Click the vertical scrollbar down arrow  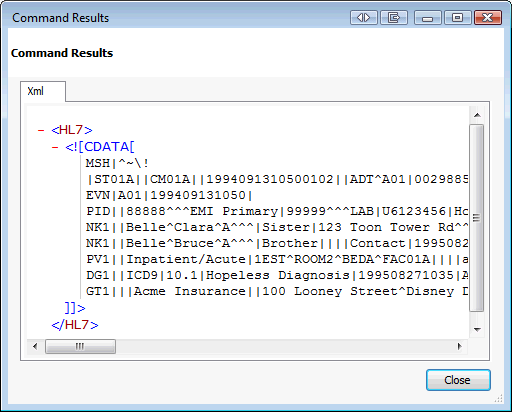[477, 329]
